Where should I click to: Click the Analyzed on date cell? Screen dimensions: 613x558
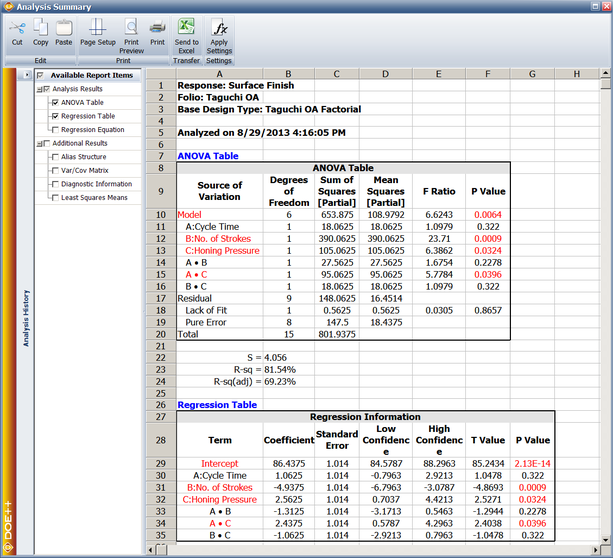pyautogui.click(x=261, y=133)
